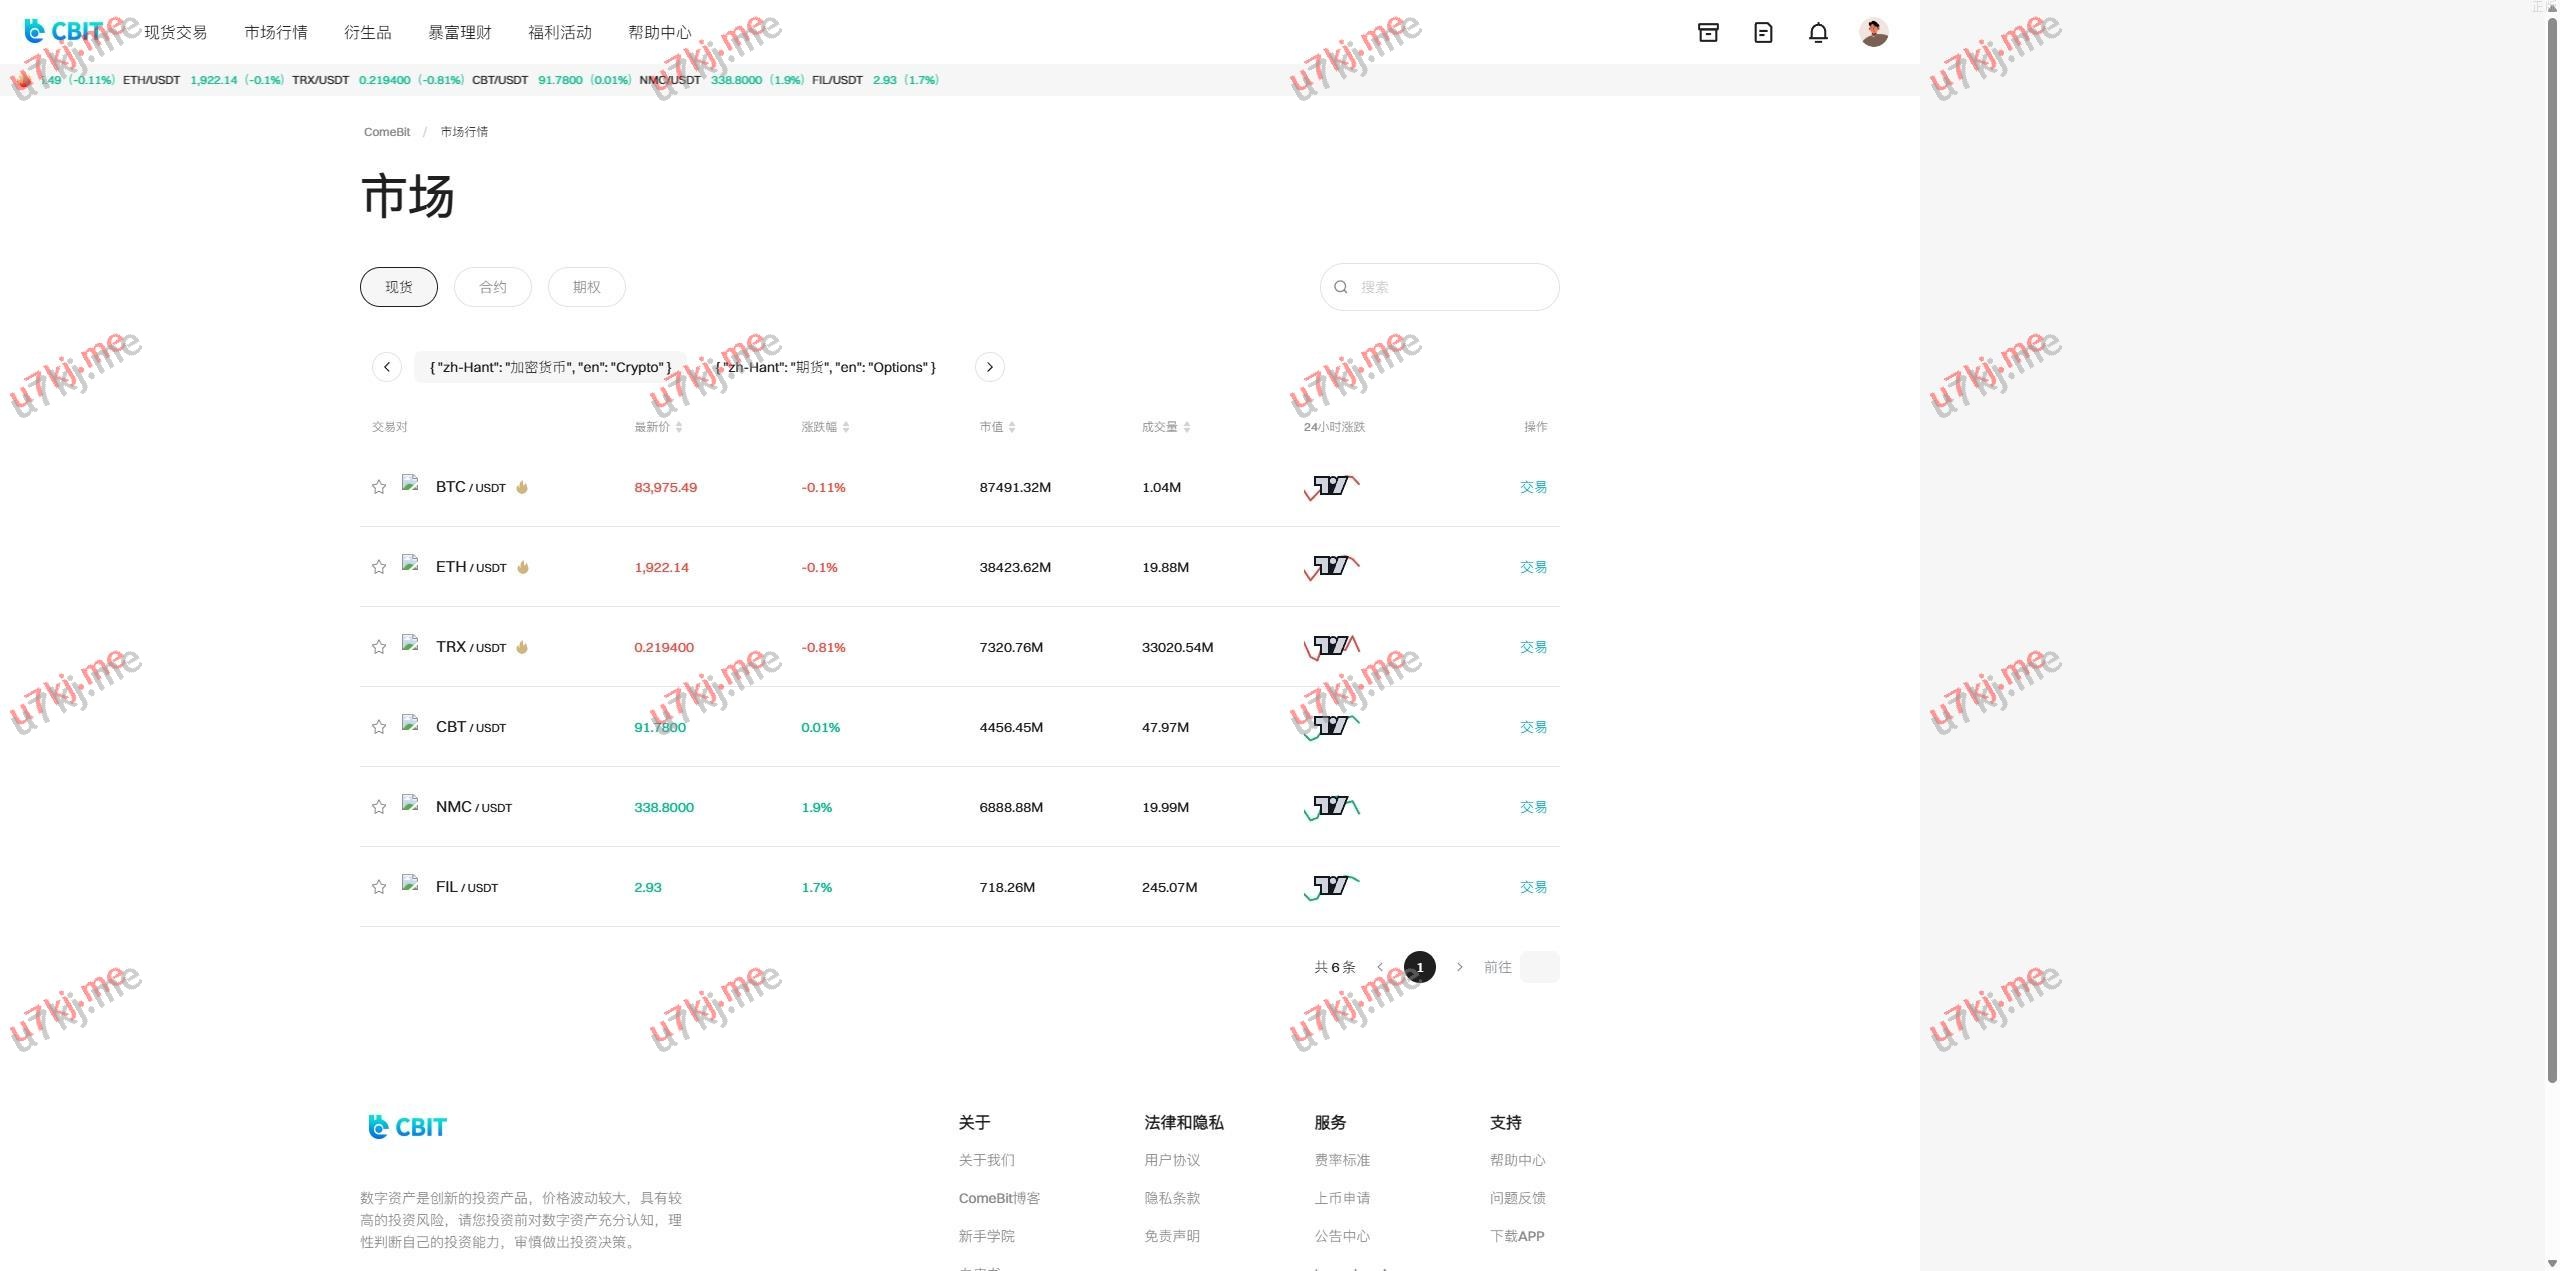Click the notification bell icon
Image resolution: width=2560 pixels, height=1271 pixels.
click(x=1818, y=33)
